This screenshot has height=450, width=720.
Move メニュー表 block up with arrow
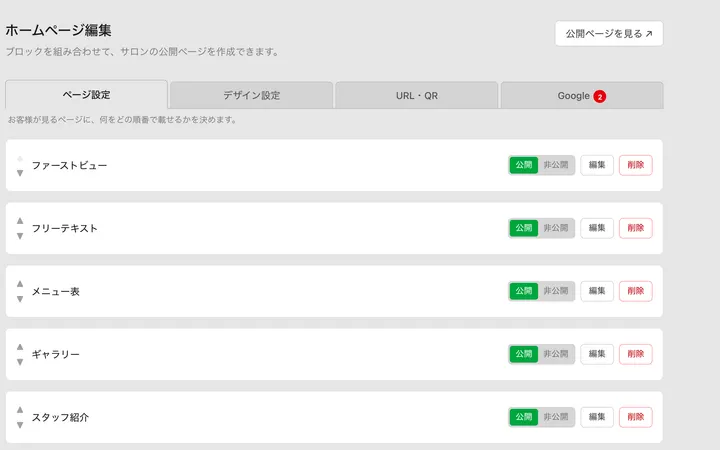(x=20, y=284)
